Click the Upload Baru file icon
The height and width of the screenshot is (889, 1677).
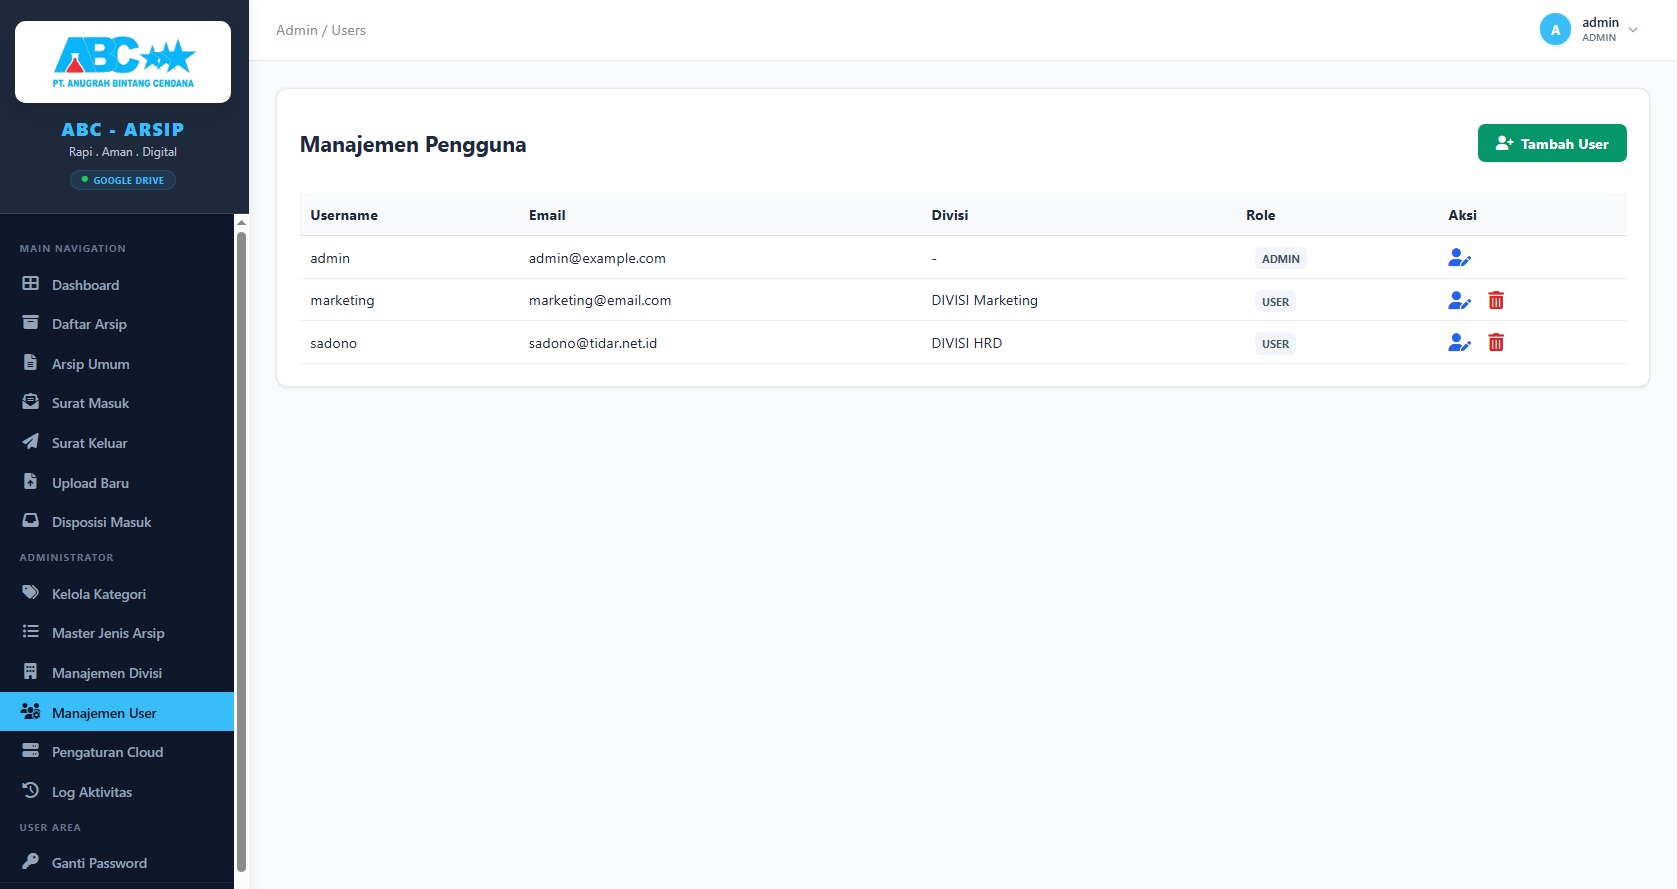click(x=31, y=482)
